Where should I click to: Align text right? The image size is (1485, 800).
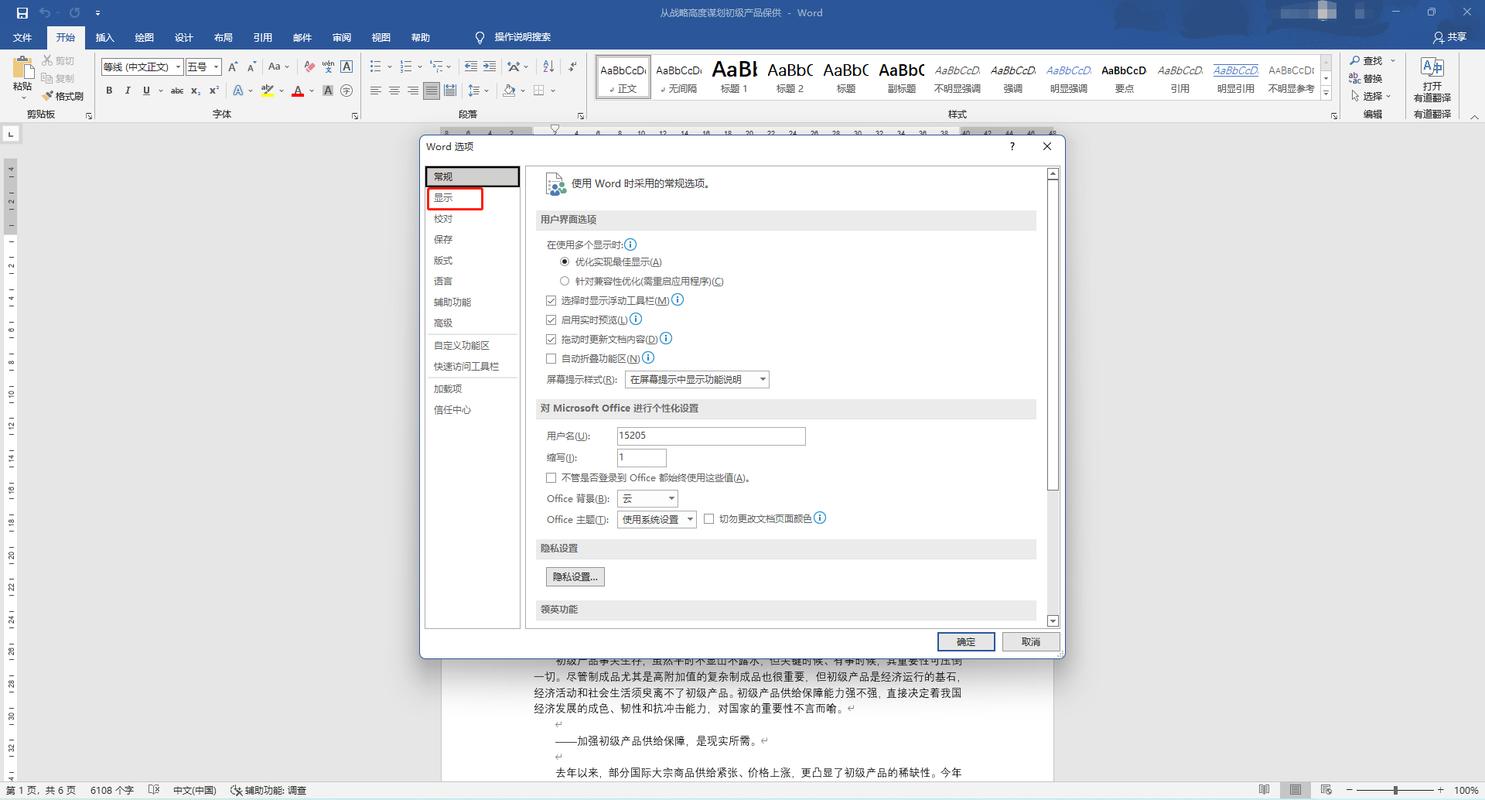tap(413, 91)
